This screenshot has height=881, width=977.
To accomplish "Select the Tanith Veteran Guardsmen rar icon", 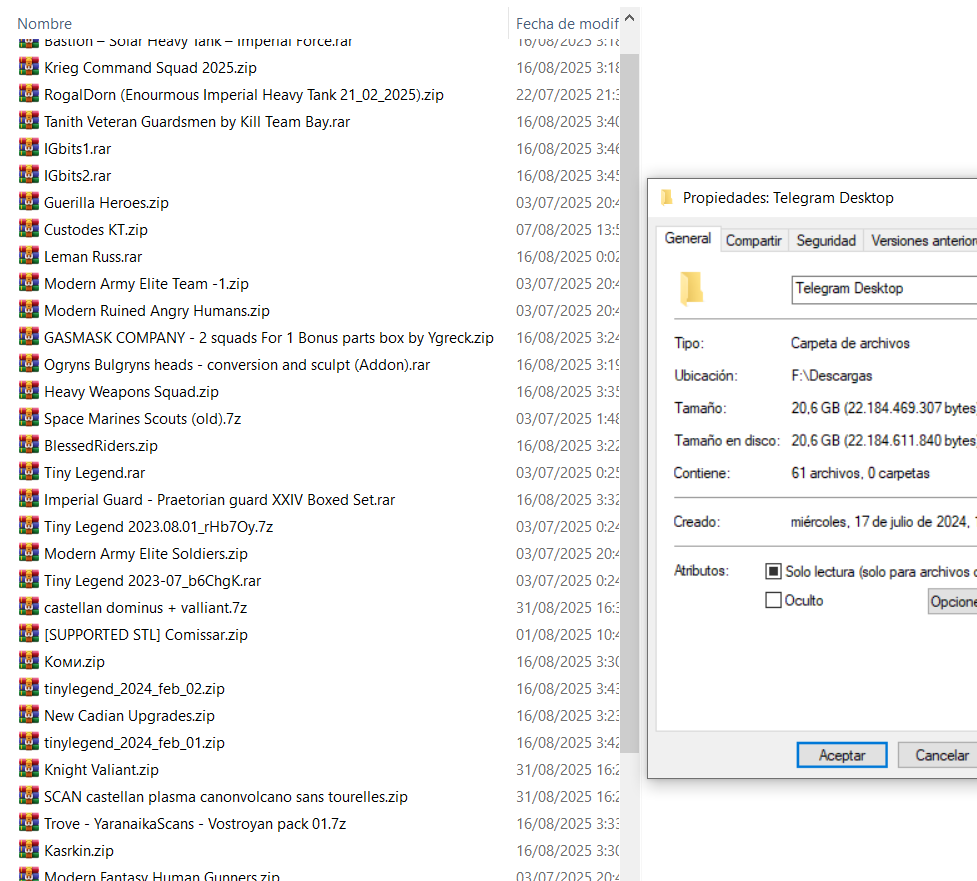I will pos(29,121).
